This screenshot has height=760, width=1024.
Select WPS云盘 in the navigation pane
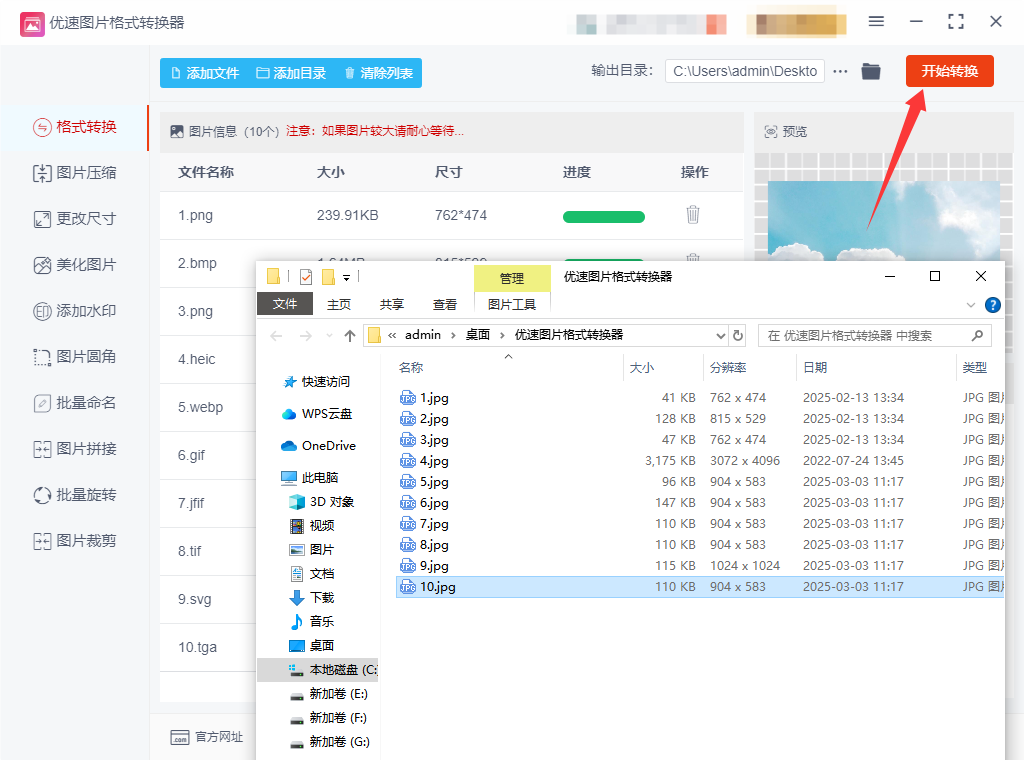coord(318,414)
